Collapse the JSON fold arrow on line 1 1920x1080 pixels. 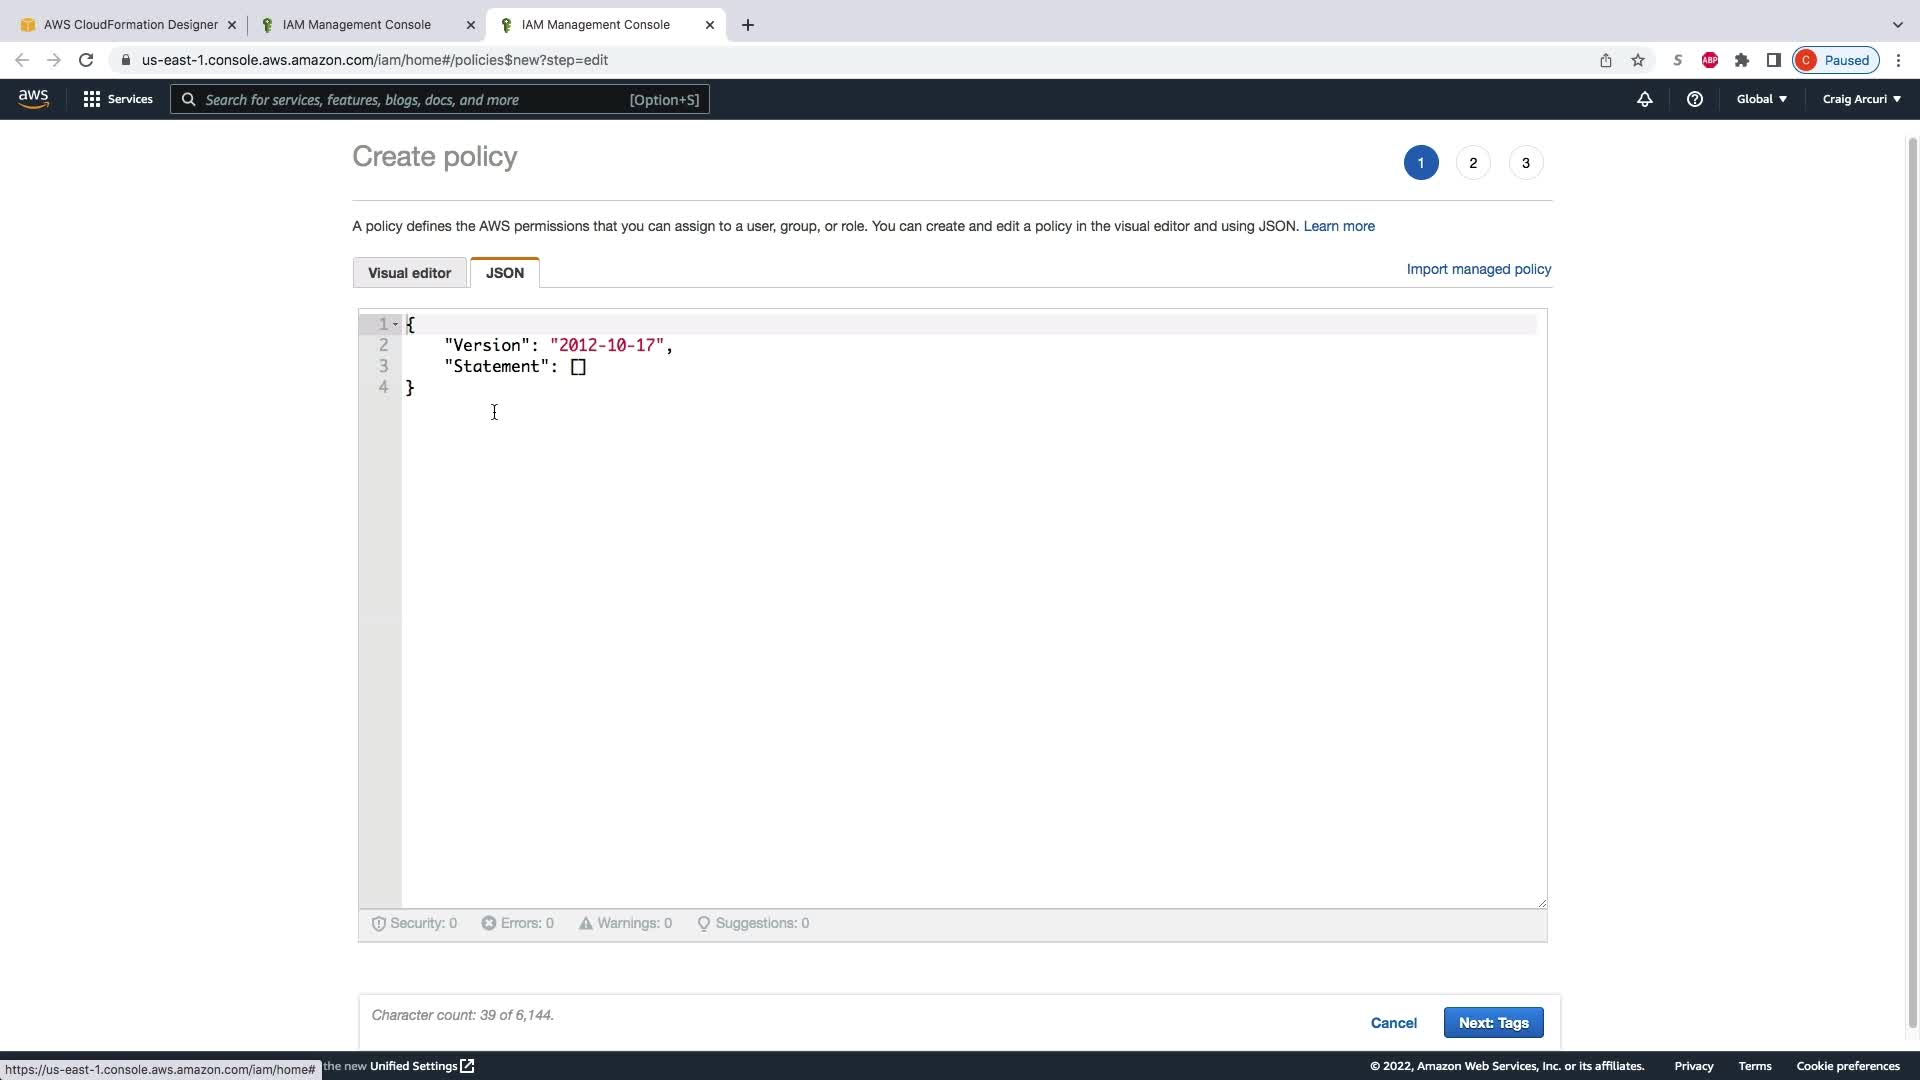[x=396, y=324]
